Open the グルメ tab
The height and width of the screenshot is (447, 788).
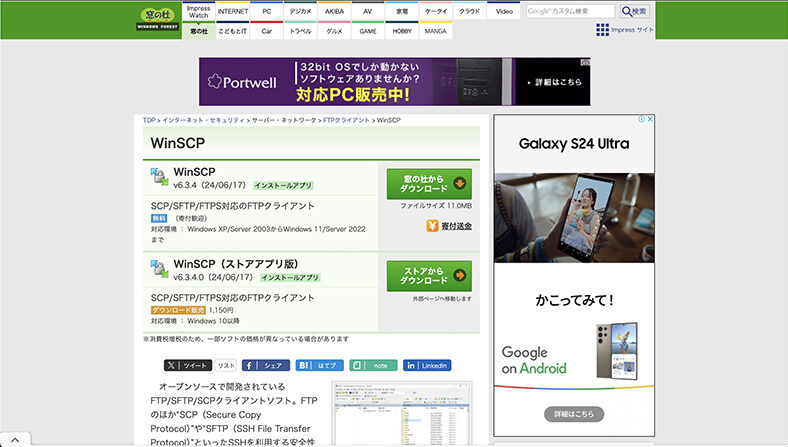coord(334,31)
